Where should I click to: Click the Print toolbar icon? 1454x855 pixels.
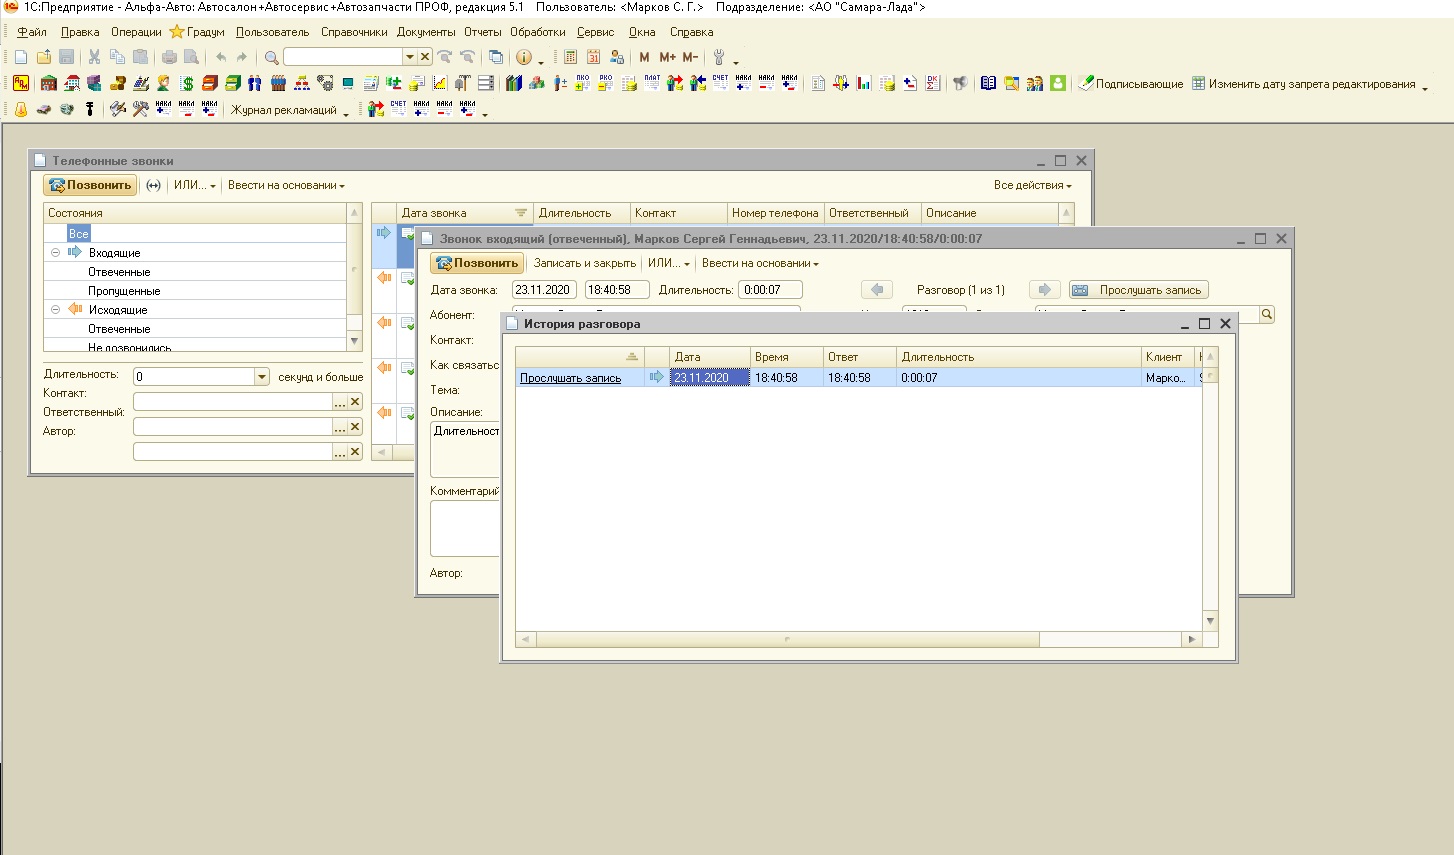click(x=169, y=57)
